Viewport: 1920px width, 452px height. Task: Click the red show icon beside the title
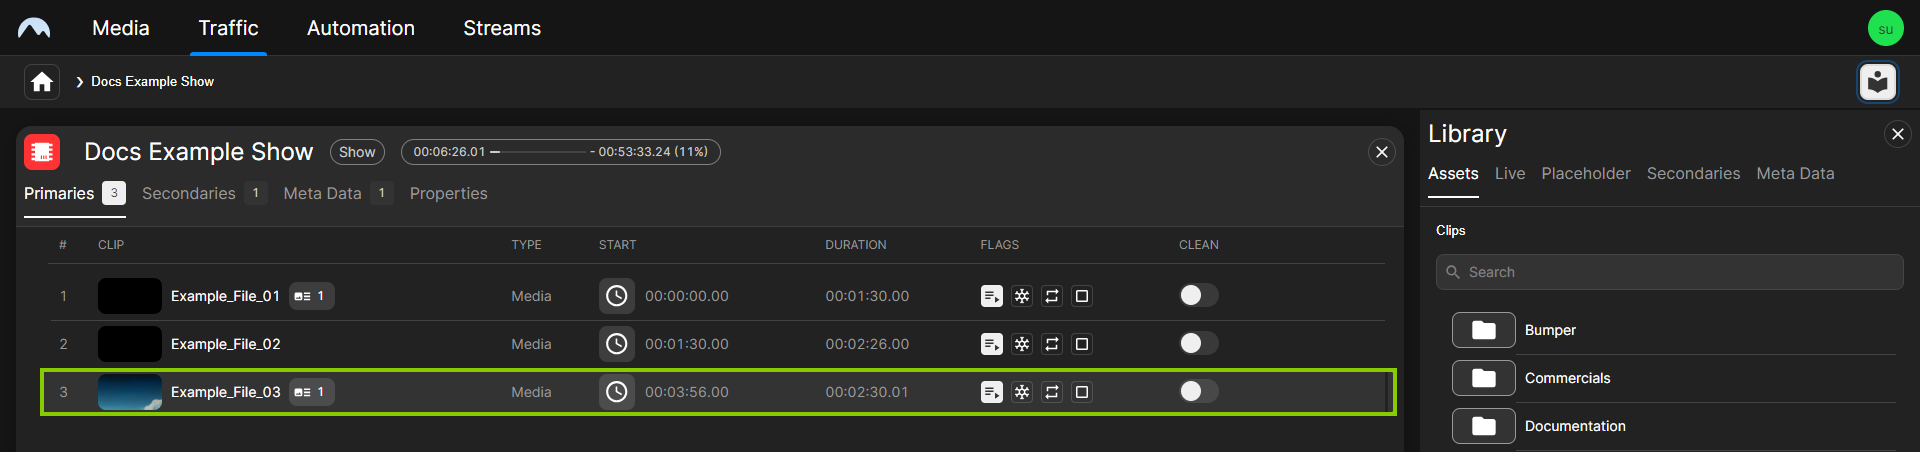pyautogui.click(x=42, y=152)
